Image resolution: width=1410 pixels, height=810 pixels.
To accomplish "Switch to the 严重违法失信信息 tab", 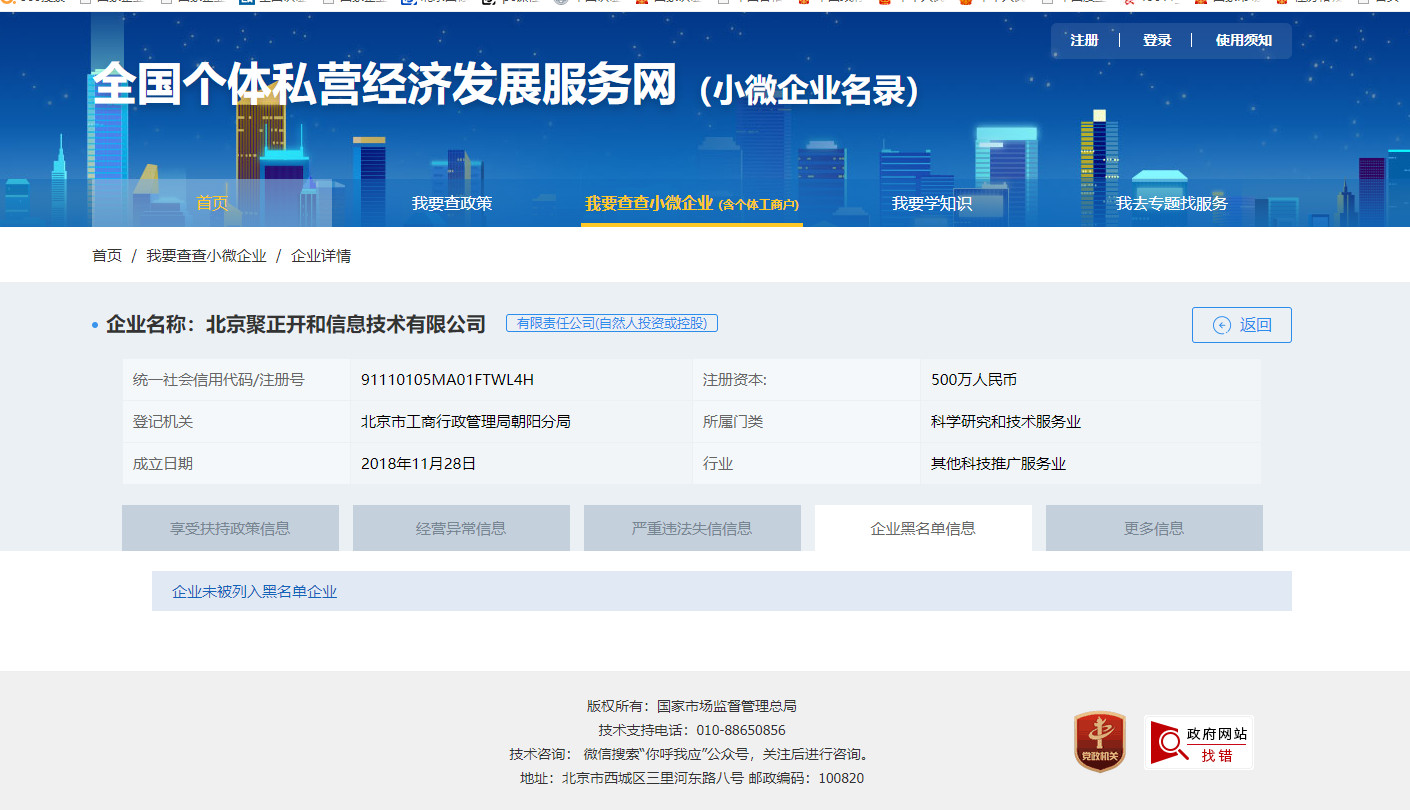I will click(x=692, y=528).
